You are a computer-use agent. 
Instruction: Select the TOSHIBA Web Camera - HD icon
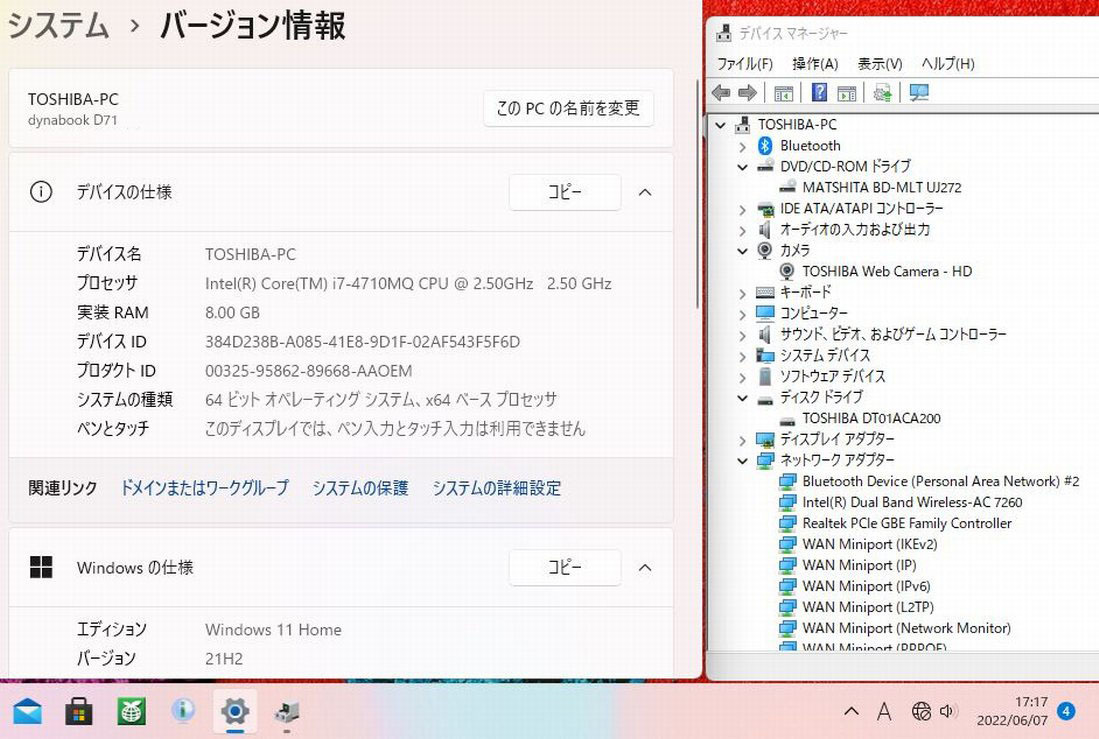787,271
